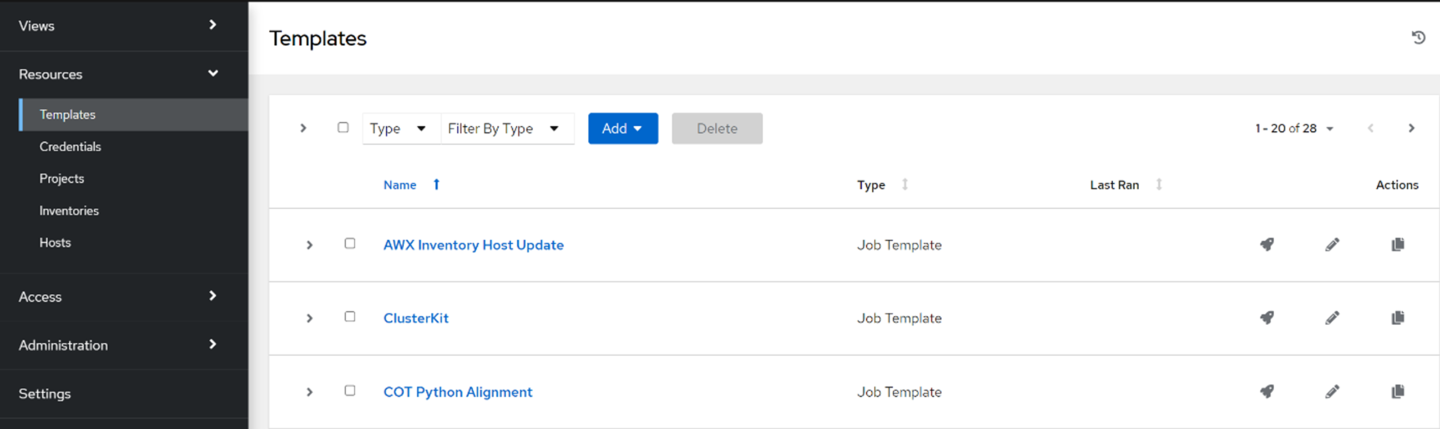Expand the ClusterKit row details
This screenshot has height=429, width=1440.
click(x=309, y=318)
